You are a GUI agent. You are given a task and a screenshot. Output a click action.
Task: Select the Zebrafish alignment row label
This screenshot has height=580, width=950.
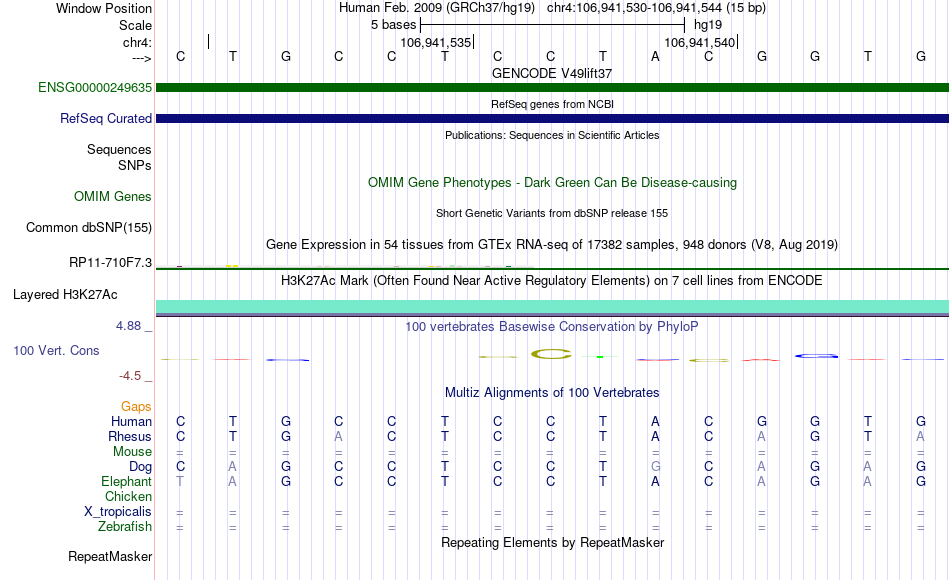pyautogui.click(x=125, y=526)
